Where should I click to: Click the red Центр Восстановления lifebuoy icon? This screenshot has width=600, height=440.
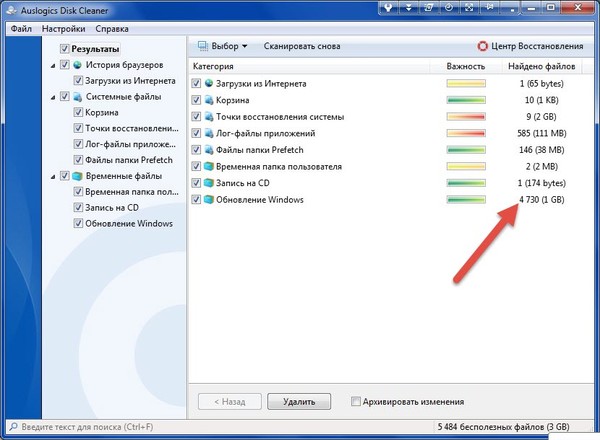point(483,46)
